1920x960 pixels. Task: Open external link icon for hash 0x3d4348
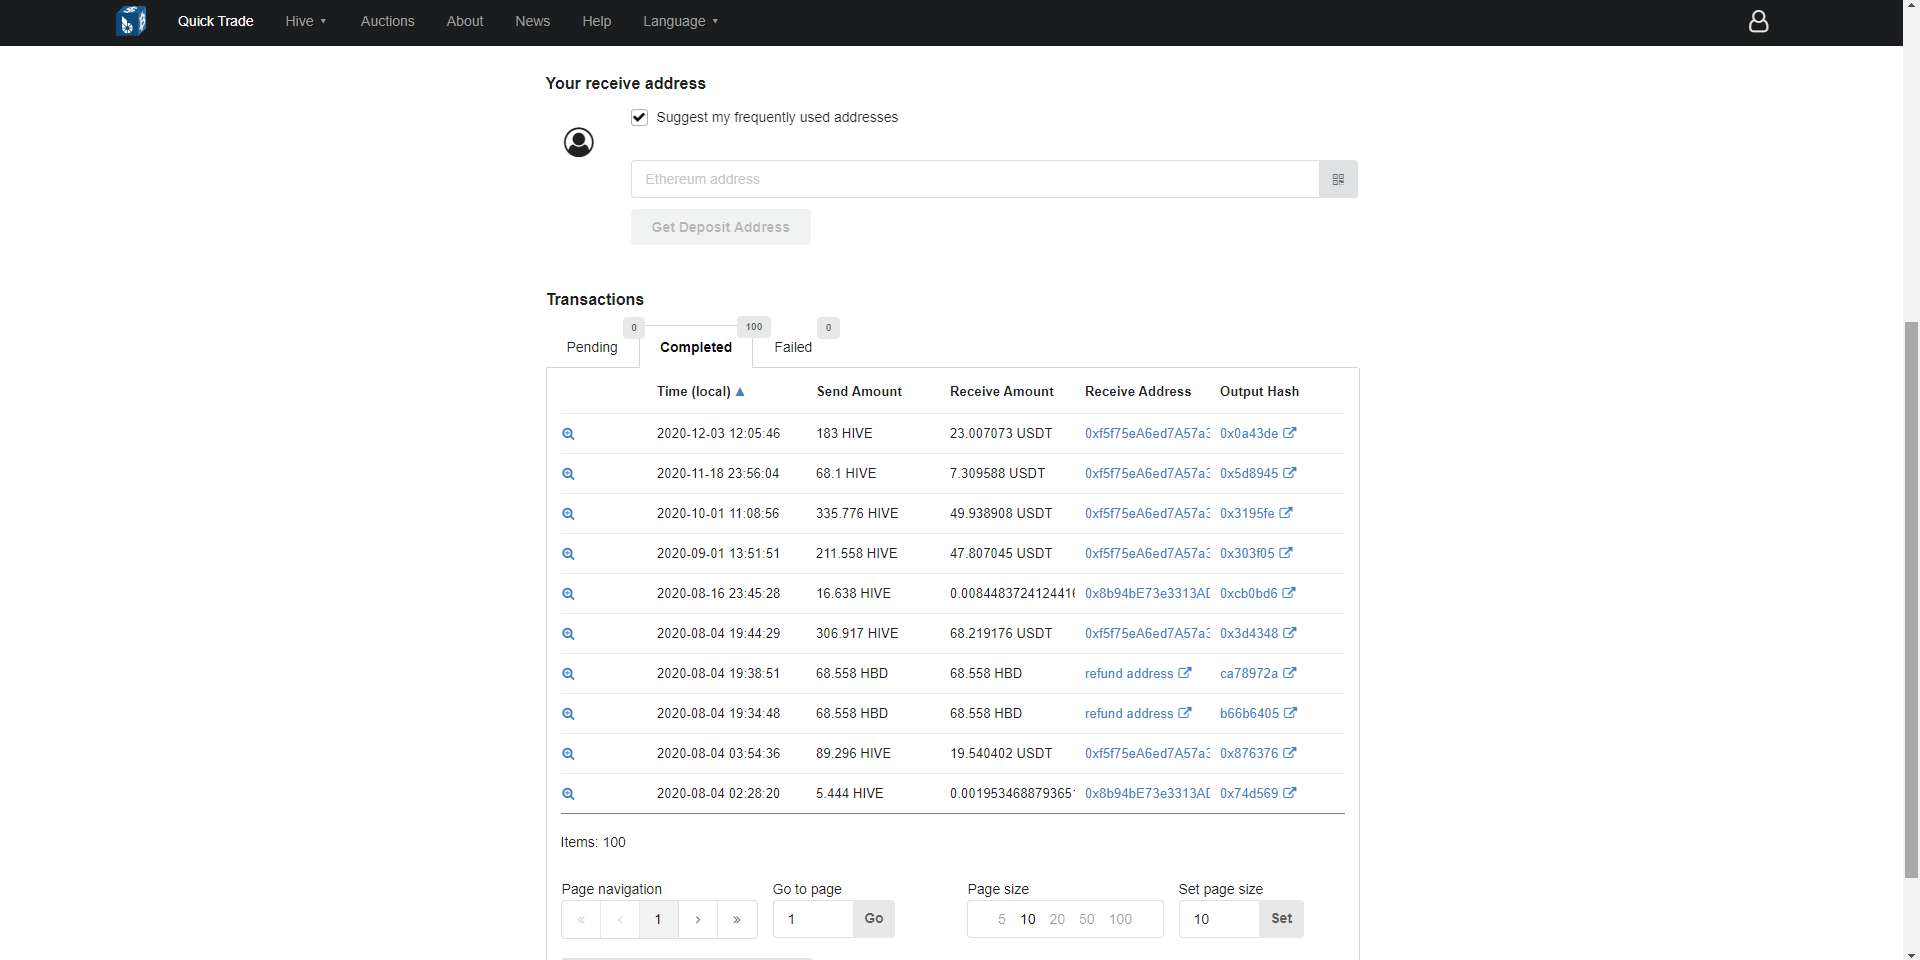(x=1290, y=633)
